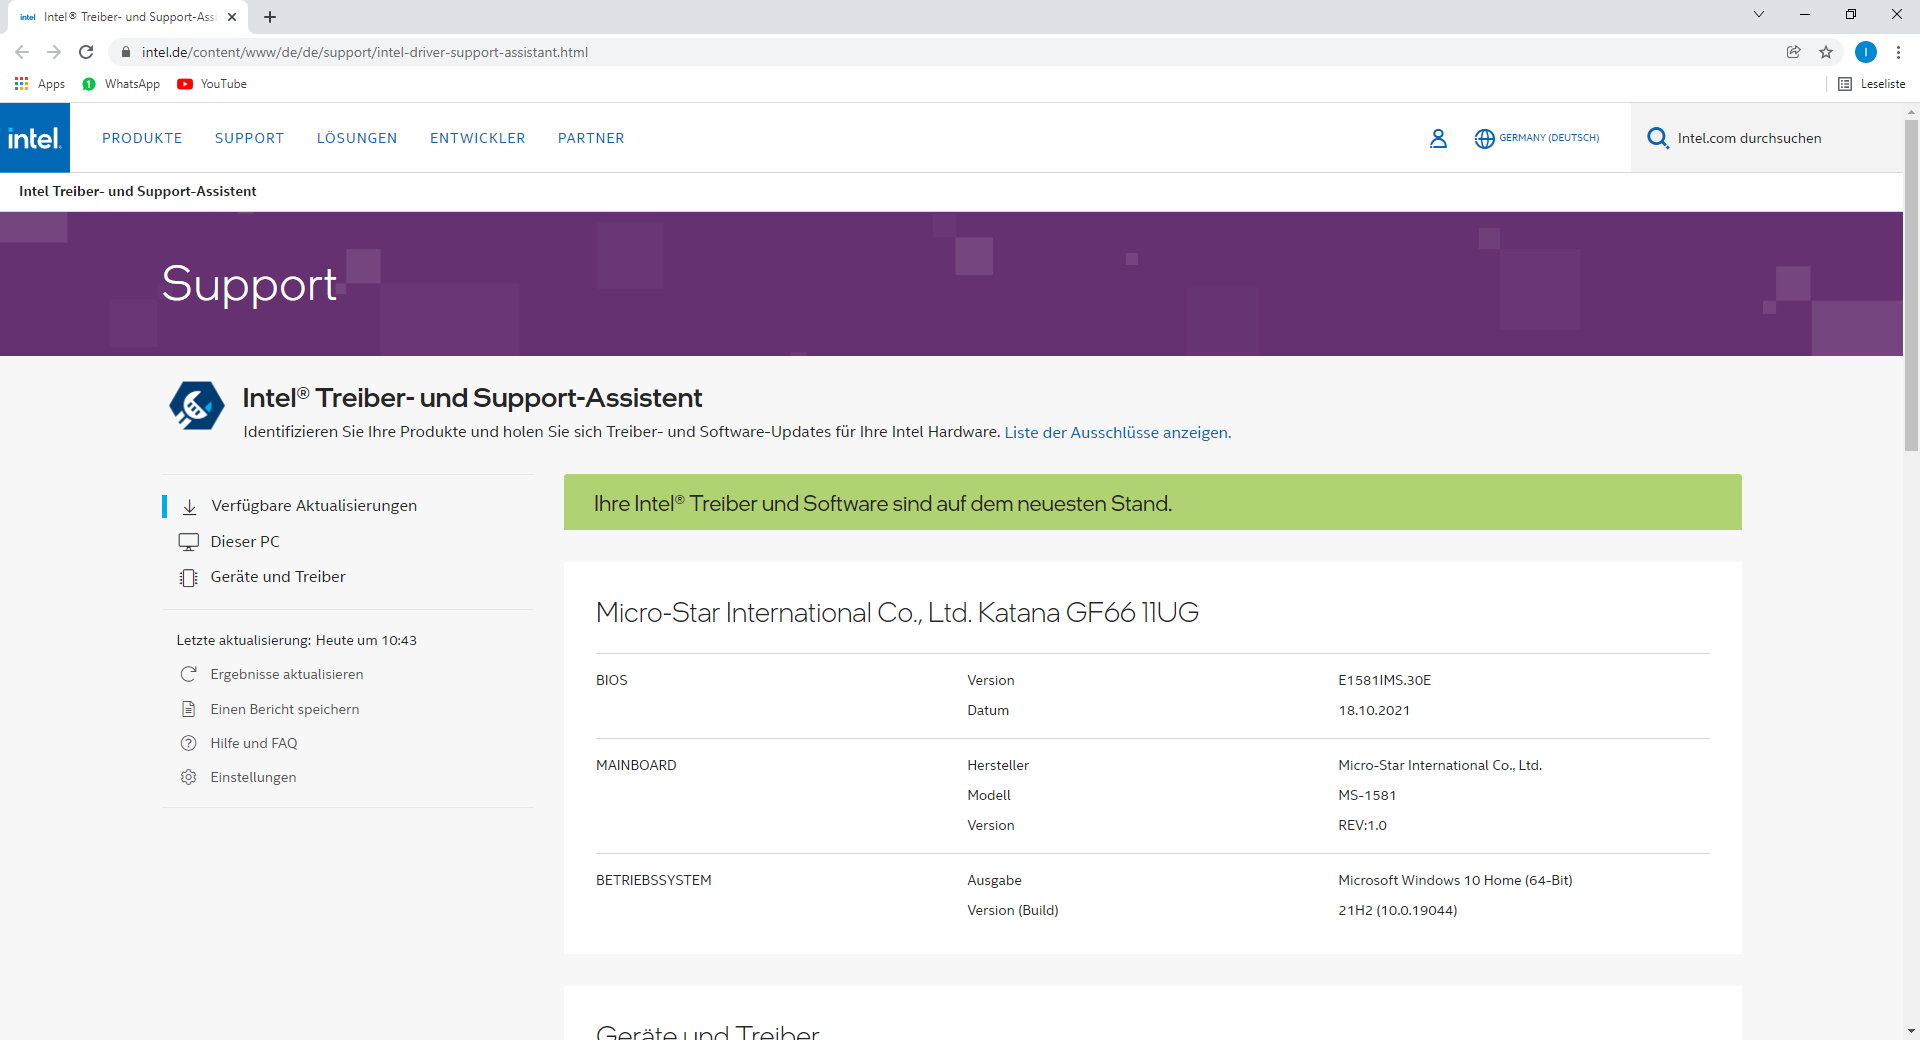Open Liste der Ausschlüsse anzeigen link
The image size is (1920, 1040).
(1118, 432)
